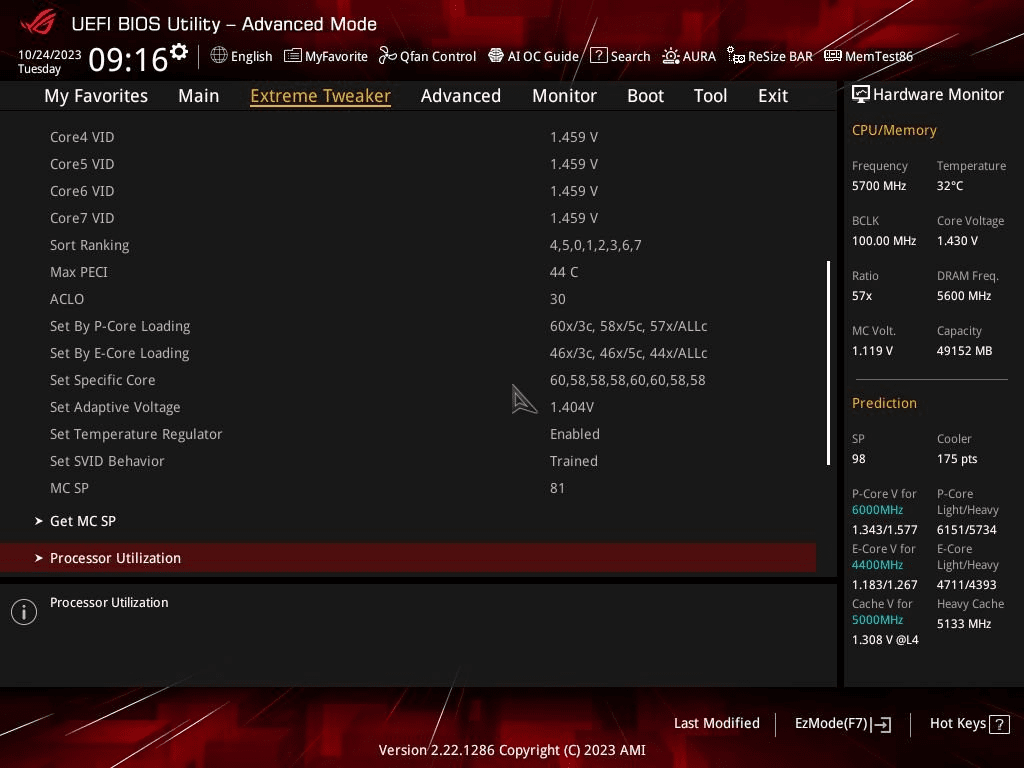This screenshot has height=768, width=1024.
Task: Click the globe language icon
Action: [219, 56]
